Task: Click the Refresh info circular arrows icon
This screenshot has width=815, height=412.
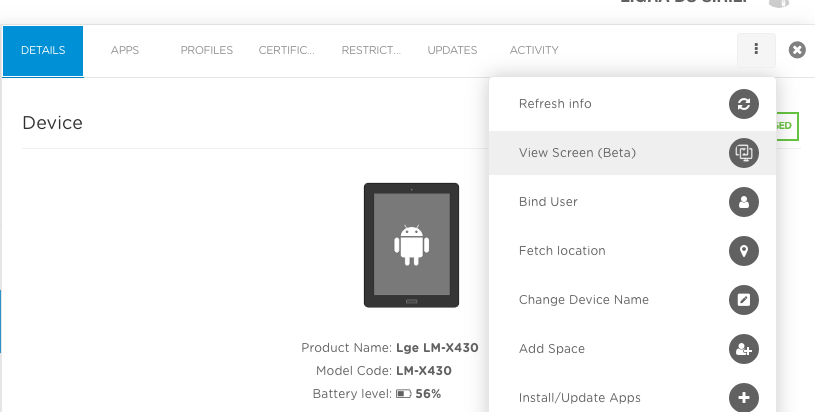Action: [x=744, y=104]
